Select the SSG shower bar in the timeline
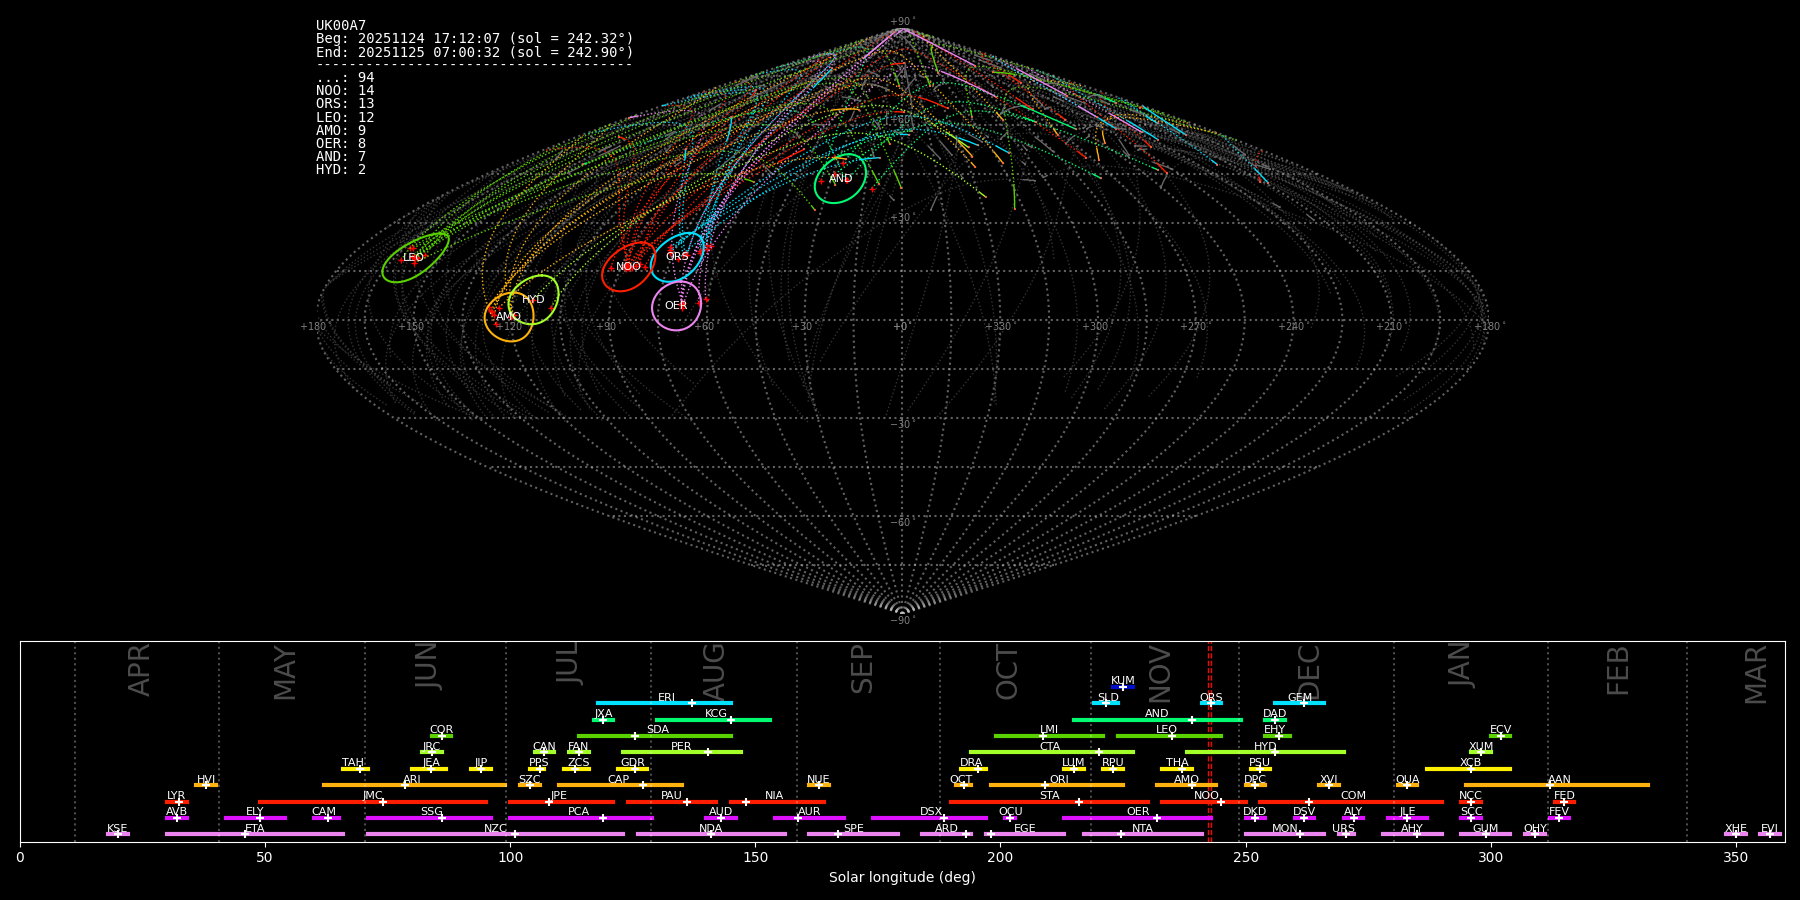This screenshot has width=1800, height=900. point(429,818)
